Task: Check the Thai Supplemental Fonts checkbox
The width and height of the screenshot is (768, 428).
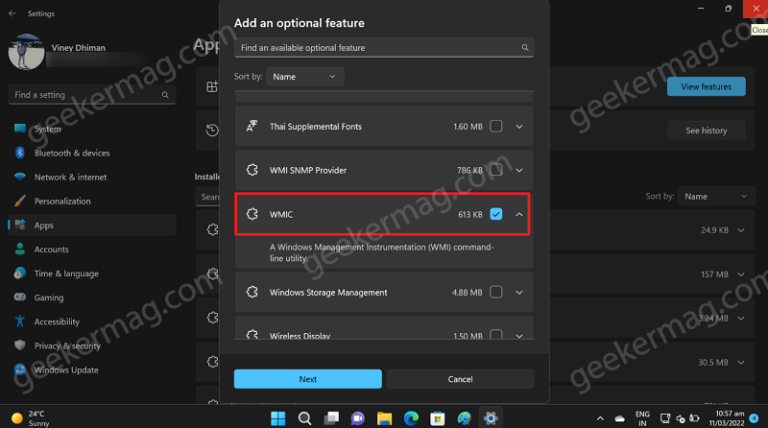Action: pos(496,127)
